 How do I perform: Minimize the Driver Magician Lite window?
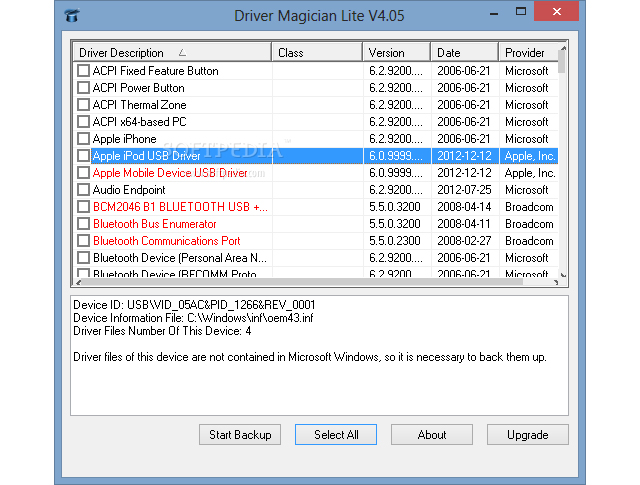[x=496, y=12]
